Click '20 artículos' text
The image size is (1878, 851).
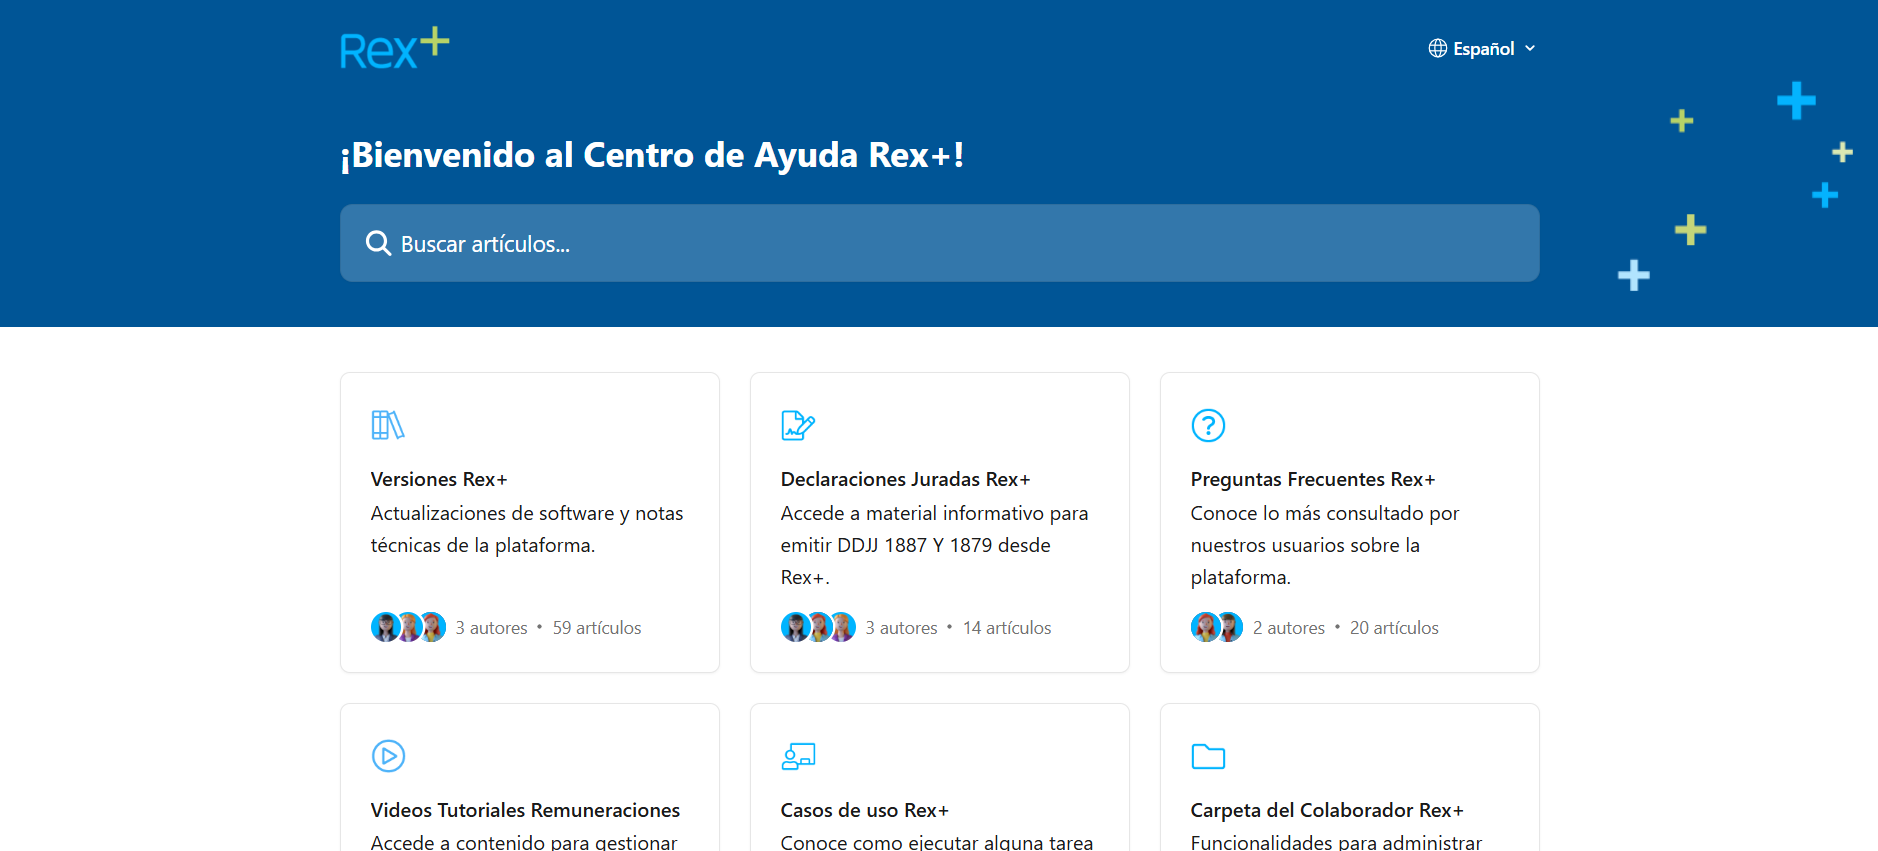coord(1394,628)
